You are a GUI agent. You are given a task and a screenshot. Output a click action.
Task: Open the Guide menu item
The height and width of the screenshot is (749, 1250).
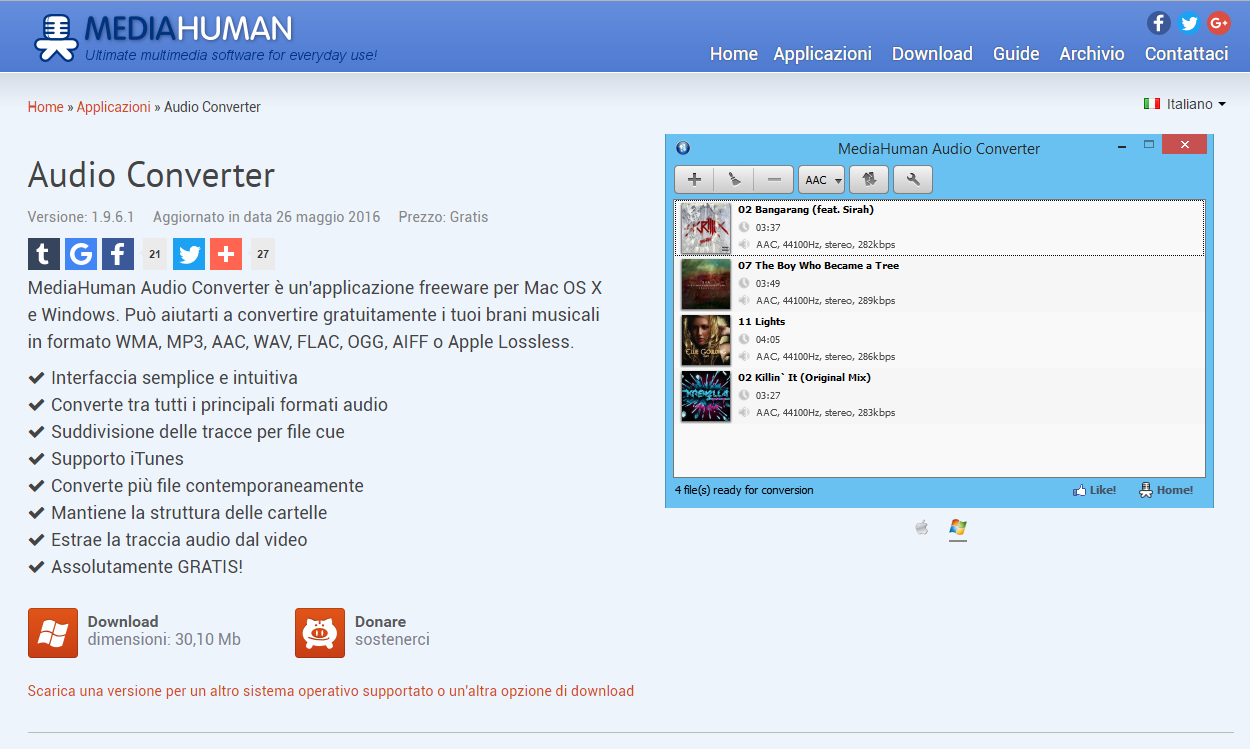pyautogui.click(x=1016, y=54)
